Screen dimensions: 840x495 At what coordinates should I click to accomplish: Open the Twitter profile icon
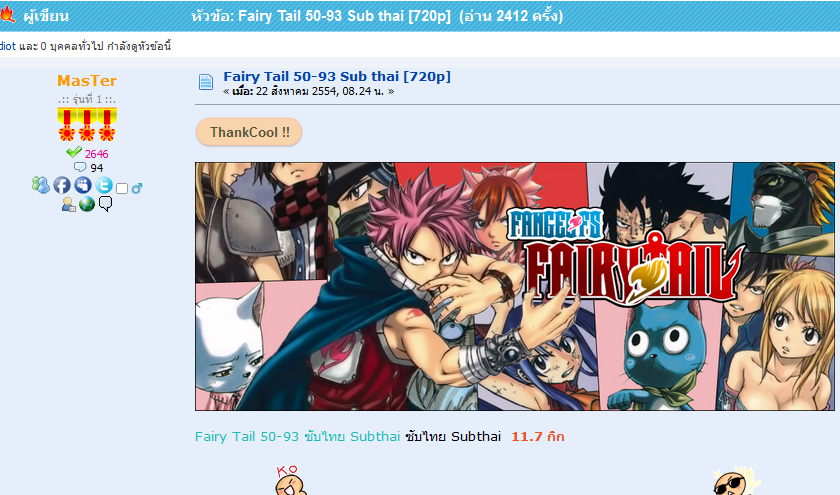tap(104, 185)
